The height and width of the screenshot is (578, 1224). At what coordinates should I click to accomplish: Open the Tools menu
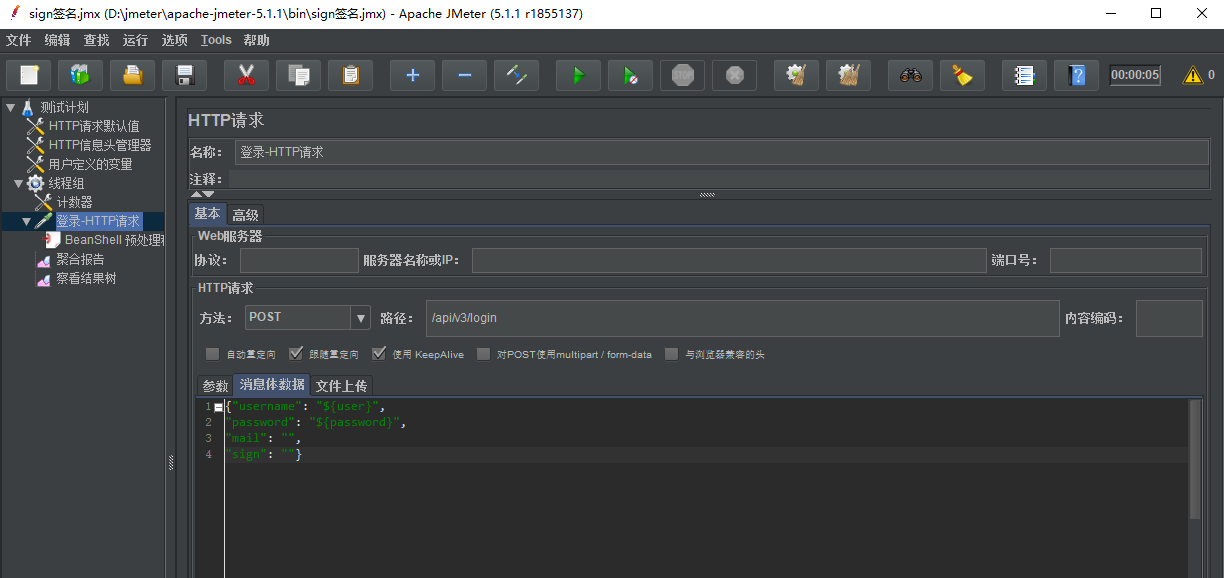click(x=216, y=40)
